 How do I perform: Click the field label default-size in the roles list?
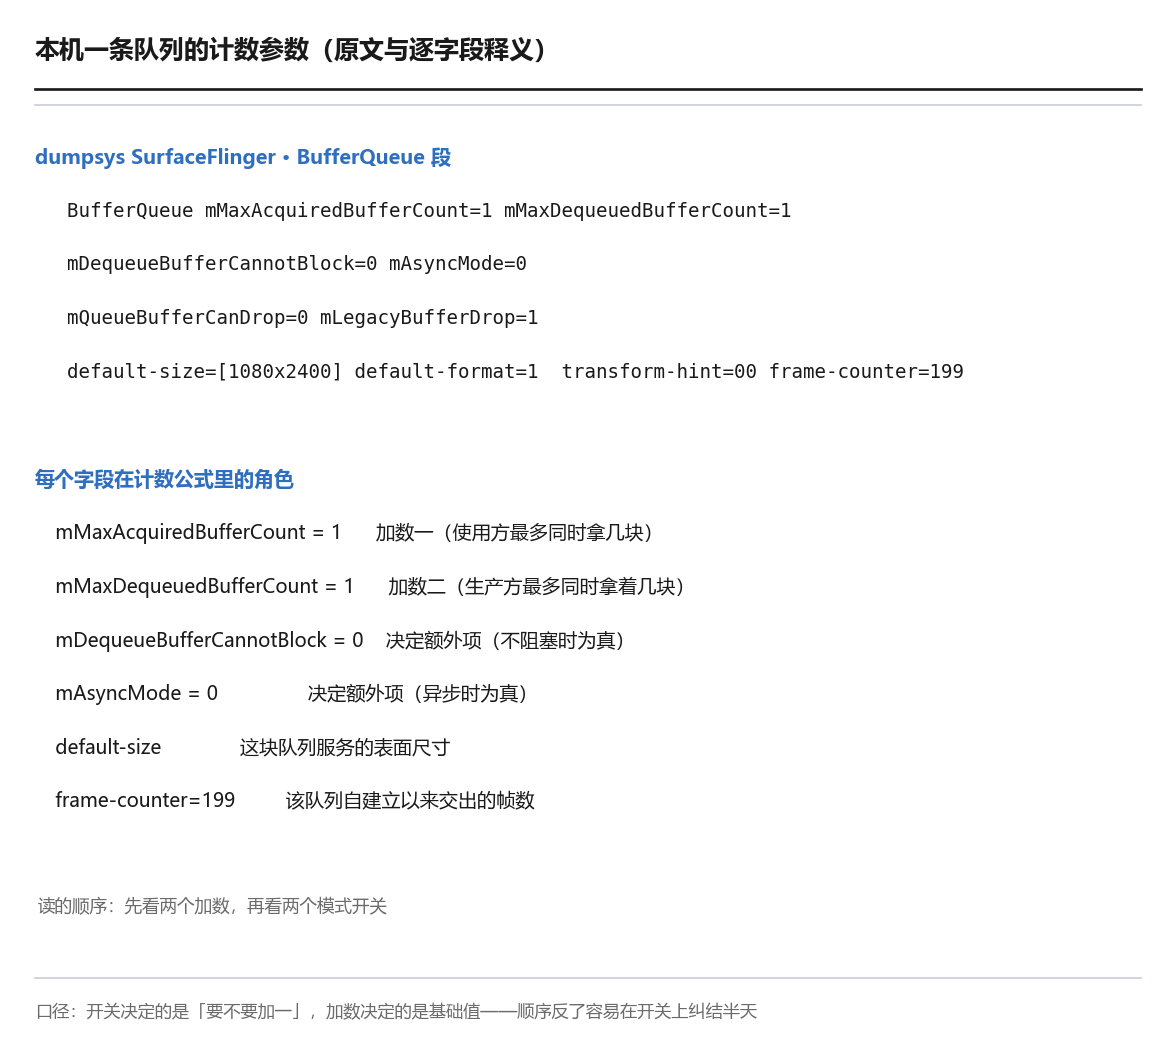coord(108,748)
